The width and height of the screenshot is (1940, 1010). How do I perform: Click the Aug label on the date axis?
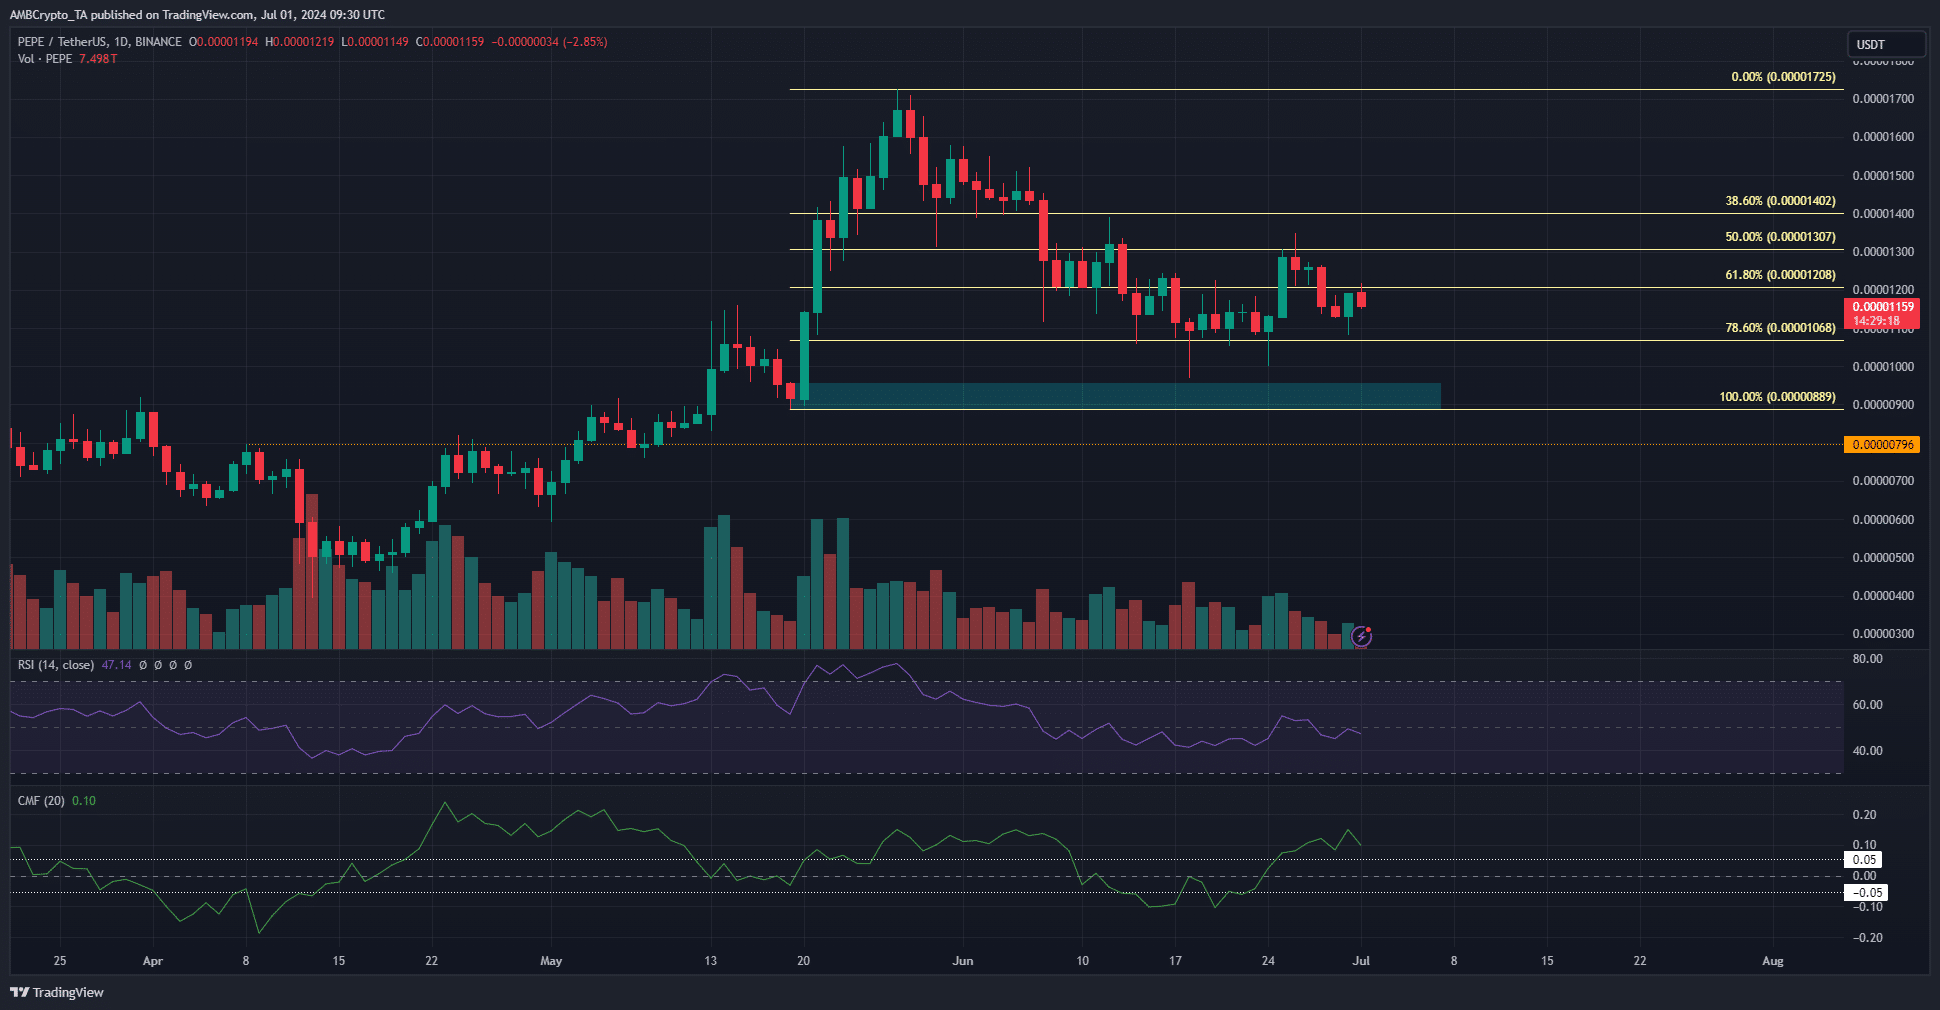(1773, 961)
